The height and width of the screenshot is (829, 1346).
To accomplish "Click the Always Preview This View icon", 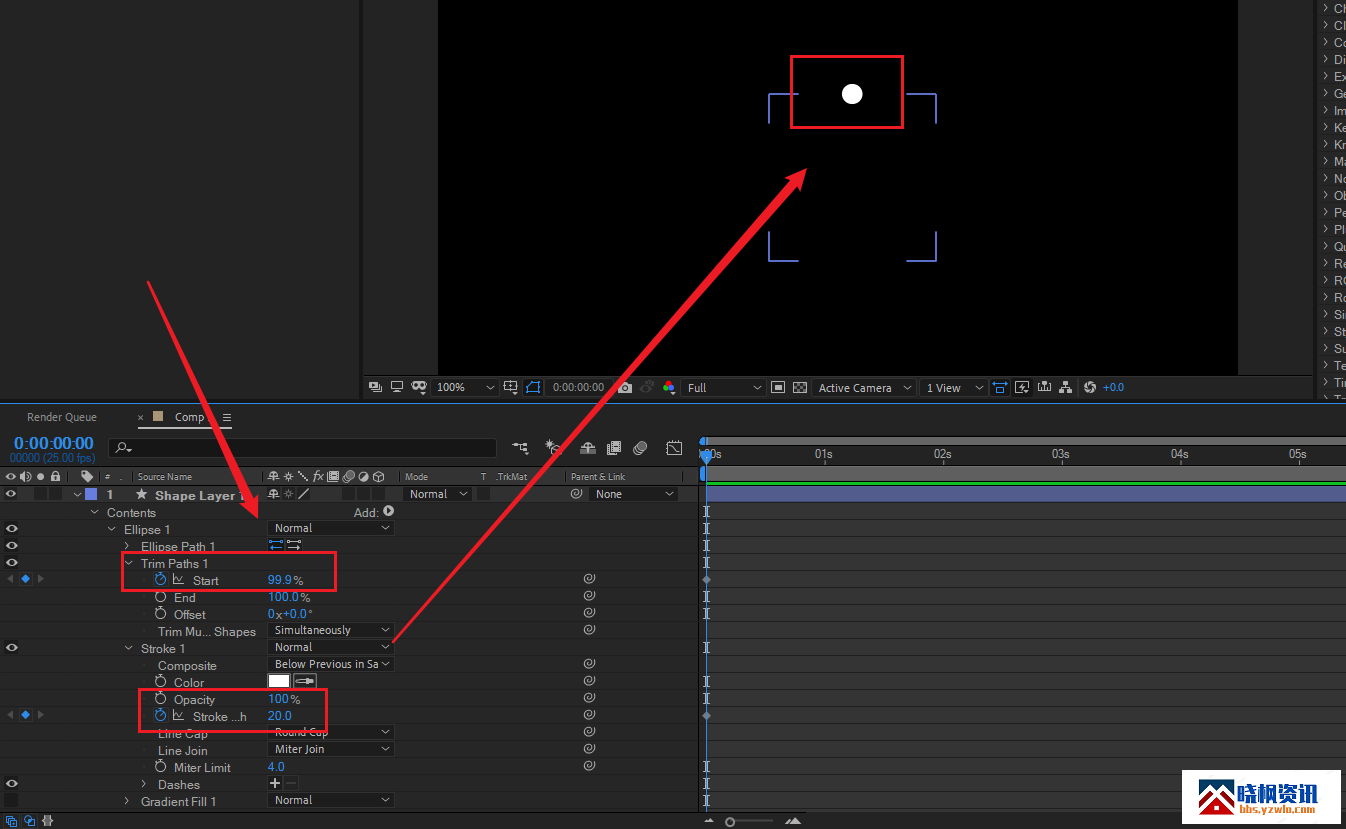I will point(377,387).
